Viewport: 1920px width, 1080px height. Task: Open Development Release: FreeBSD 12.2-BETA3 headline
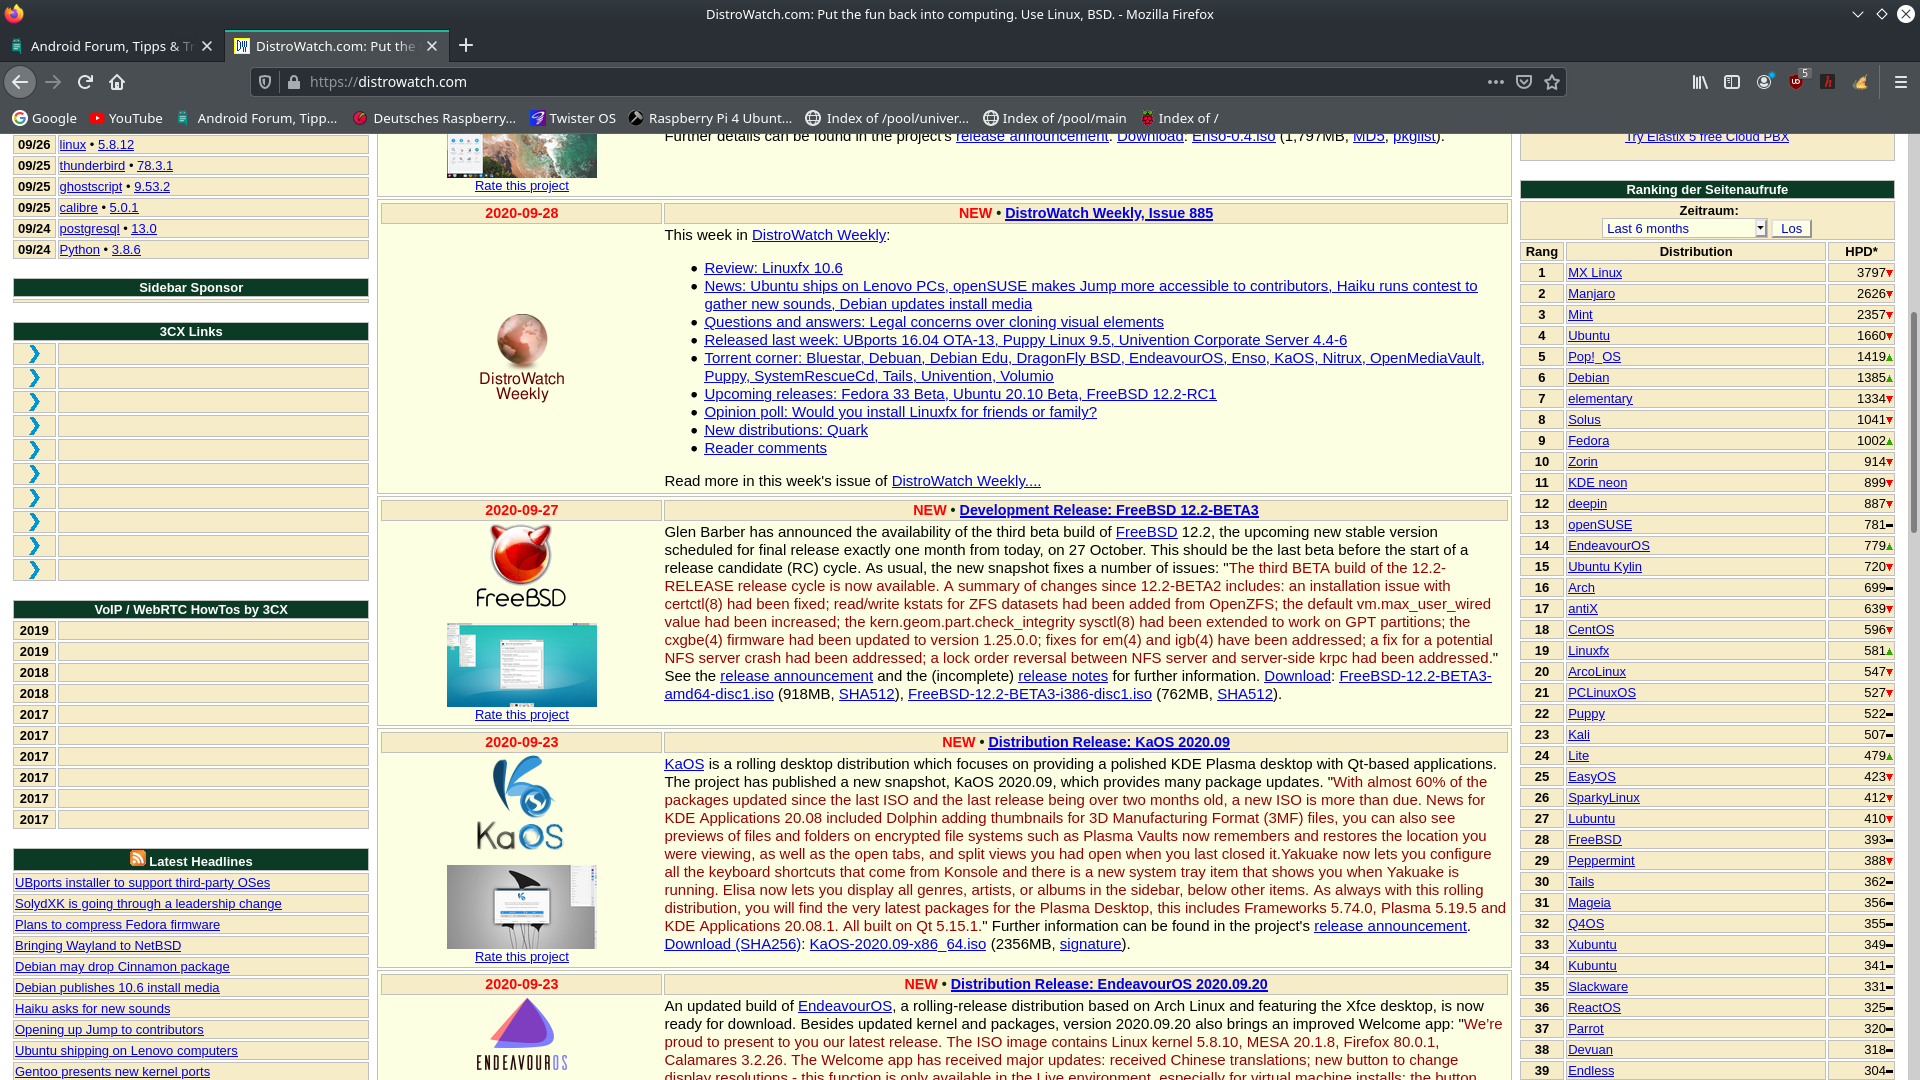(1108, 510)
